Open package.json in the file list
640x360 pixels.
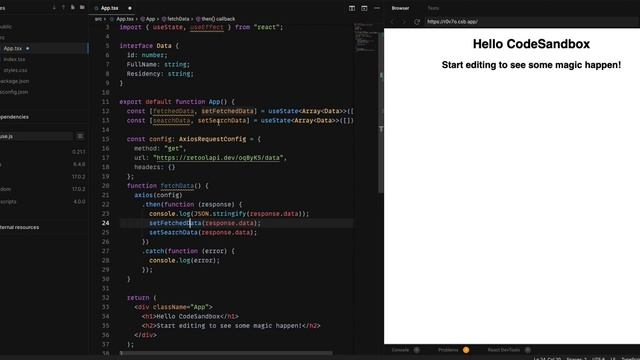[15, 81]
